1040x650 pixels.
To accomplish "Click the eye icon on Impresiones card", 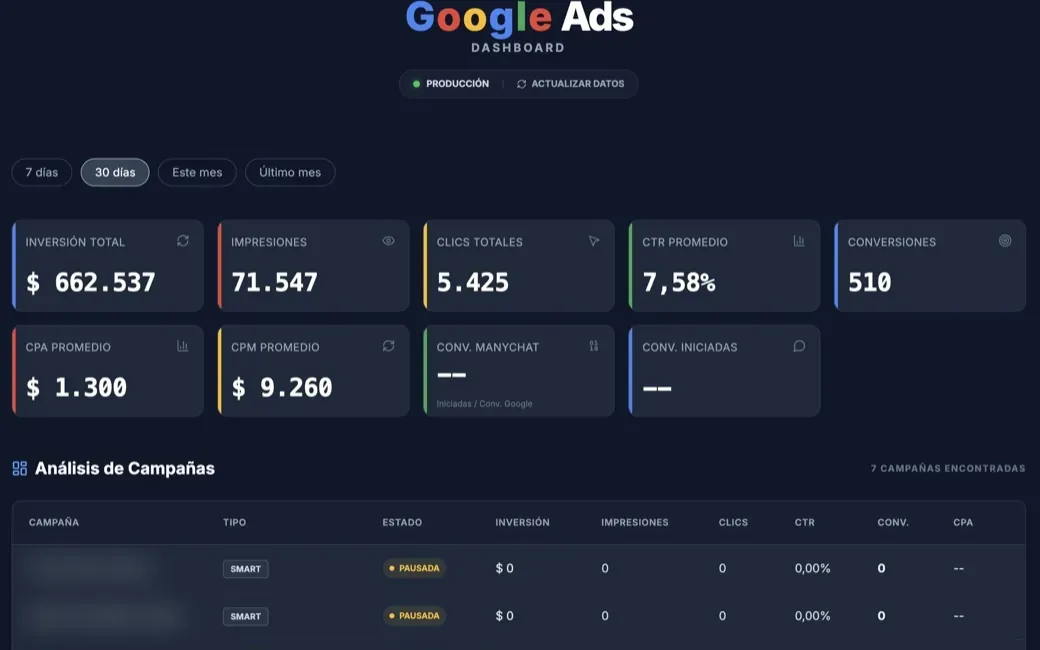I will (x=389, y=241).
